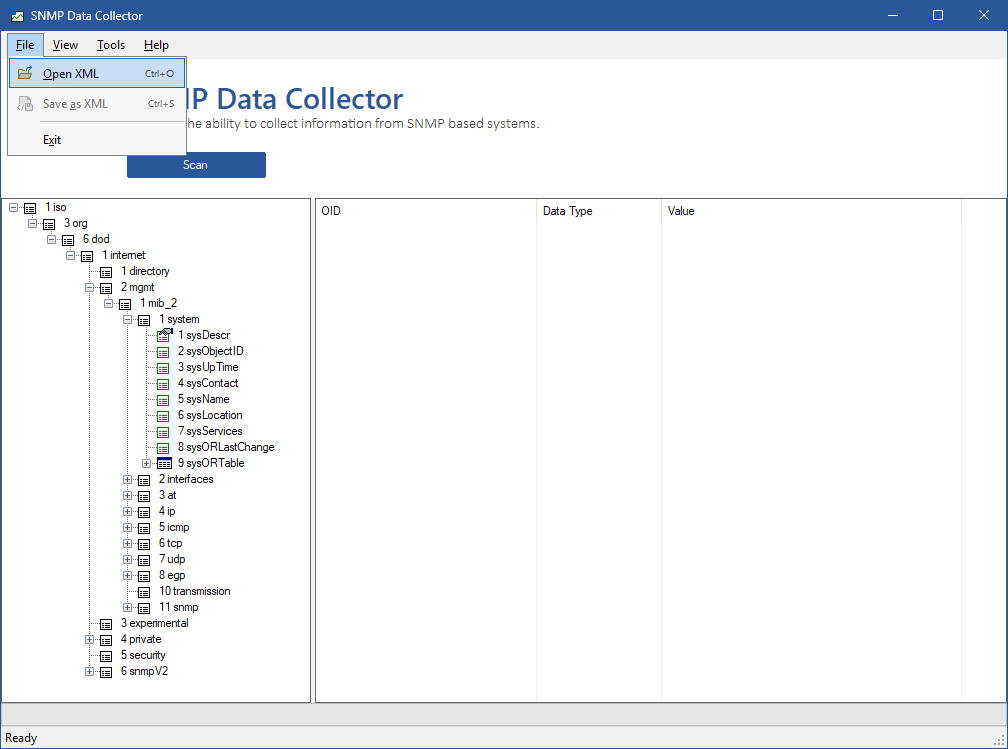Collapse the mib_2 tree node

click(x=109, y=303)
